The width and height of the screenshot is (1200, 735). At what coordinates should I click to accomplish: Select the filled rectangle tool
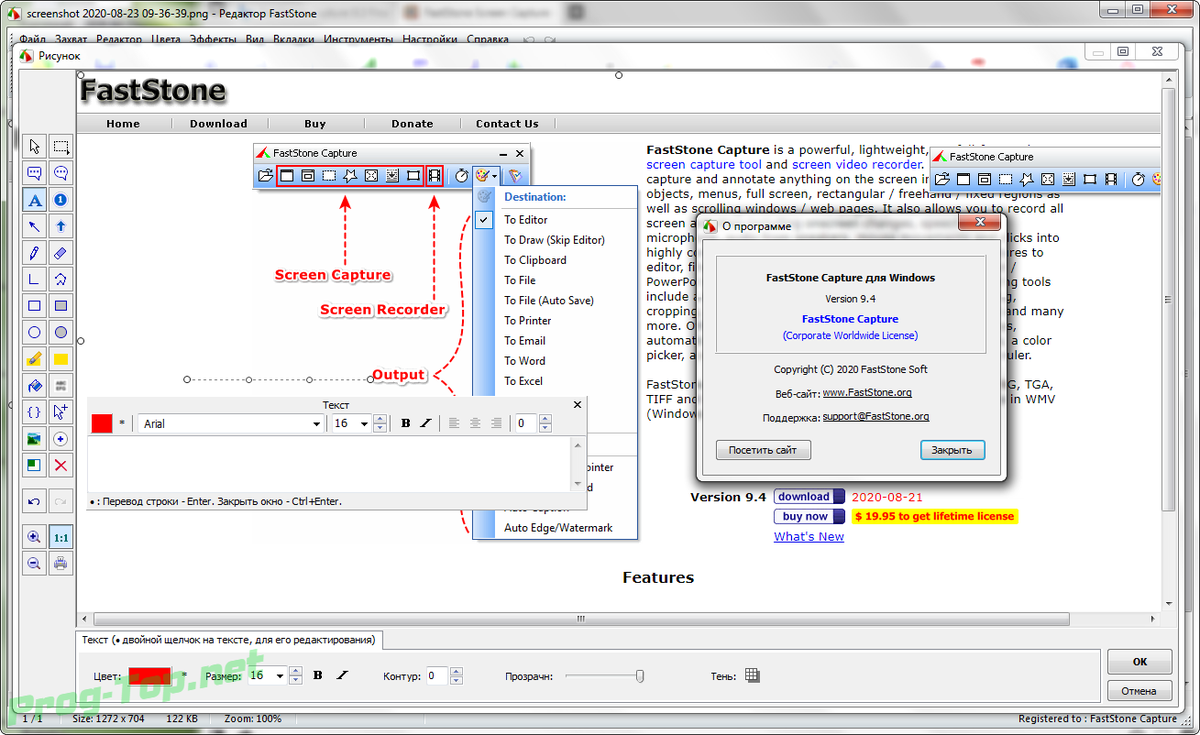pyautogui.click(x=61, y=306)
